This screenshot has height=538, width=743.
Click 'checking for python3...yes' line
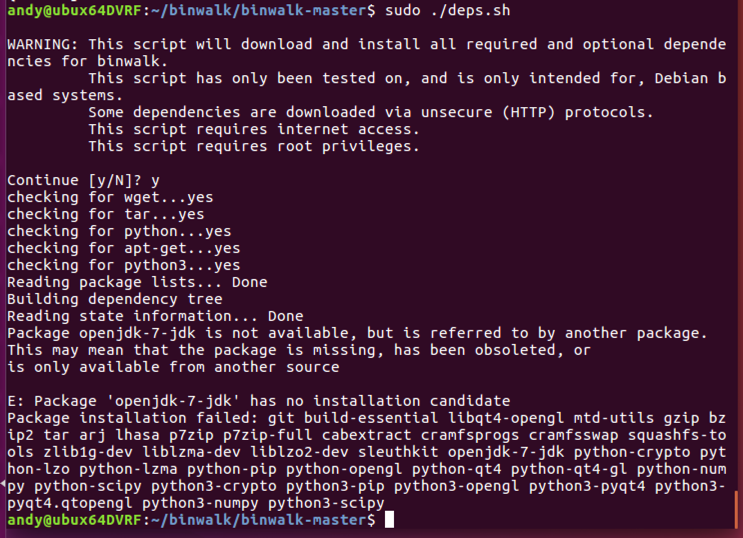124,265
